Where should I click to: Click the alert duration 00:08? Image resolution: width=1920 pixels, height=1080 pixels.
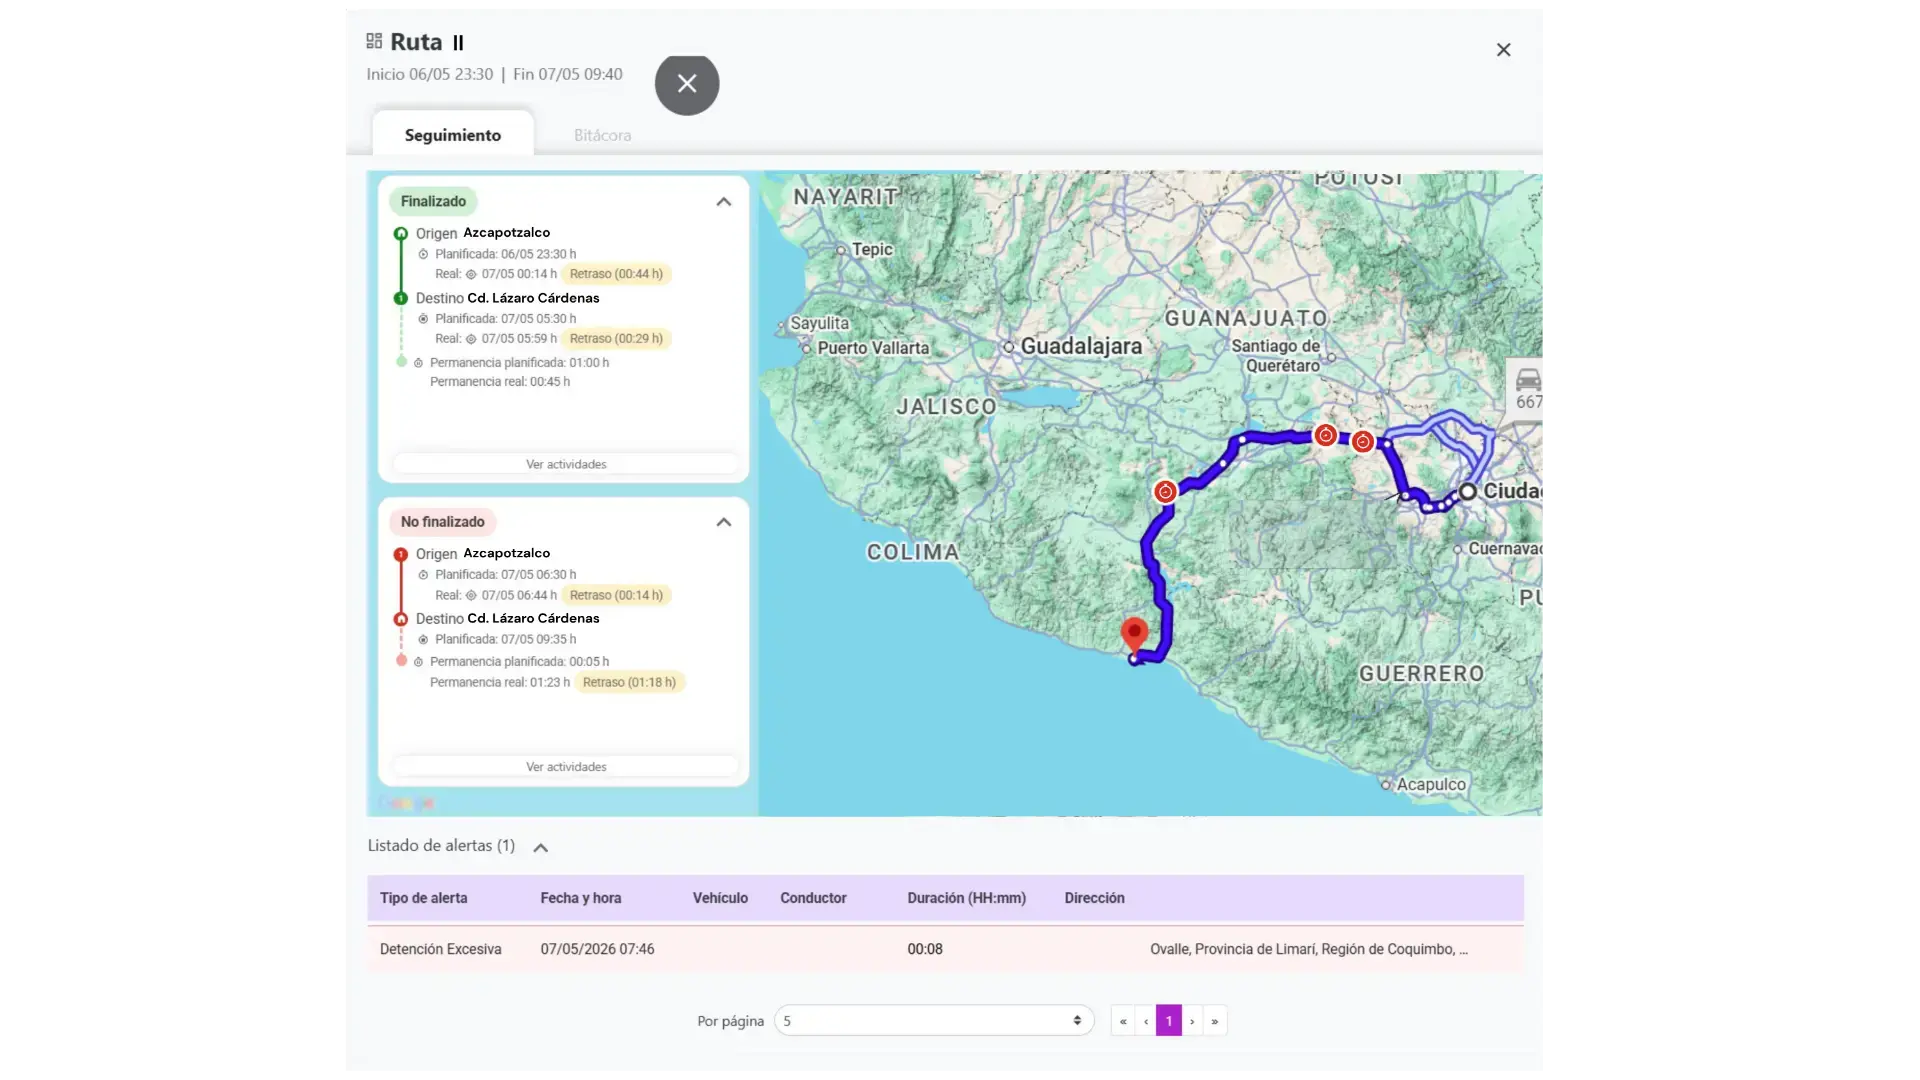click(x=925, y=949)
